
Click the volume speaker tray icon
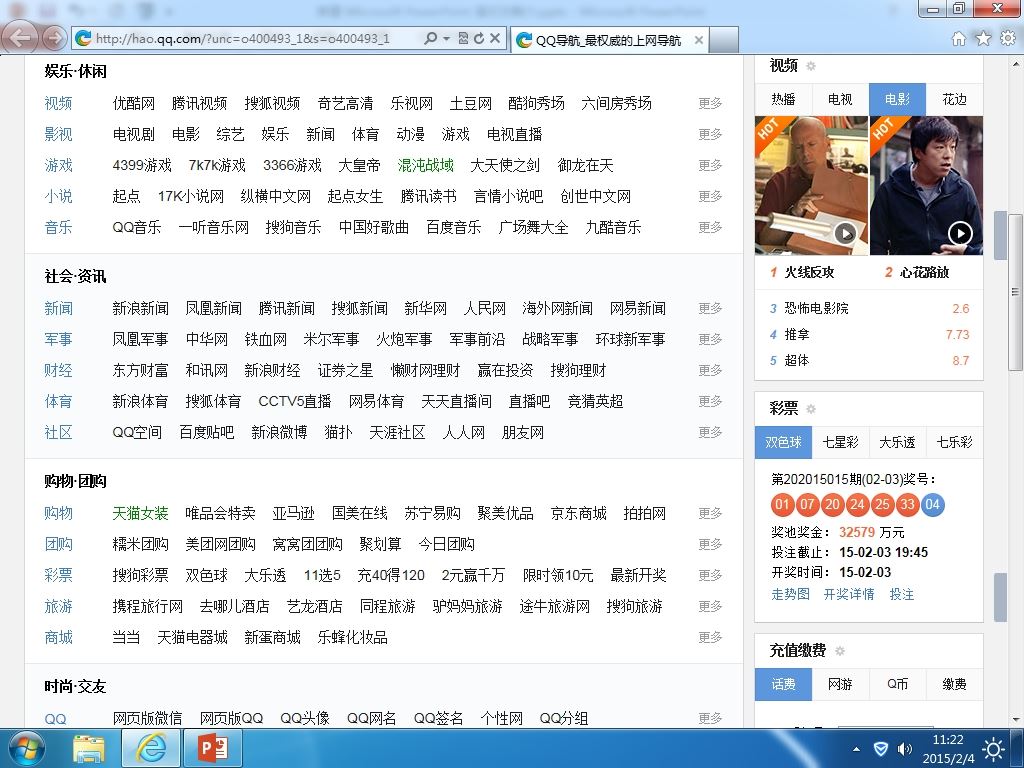(904, 749)
